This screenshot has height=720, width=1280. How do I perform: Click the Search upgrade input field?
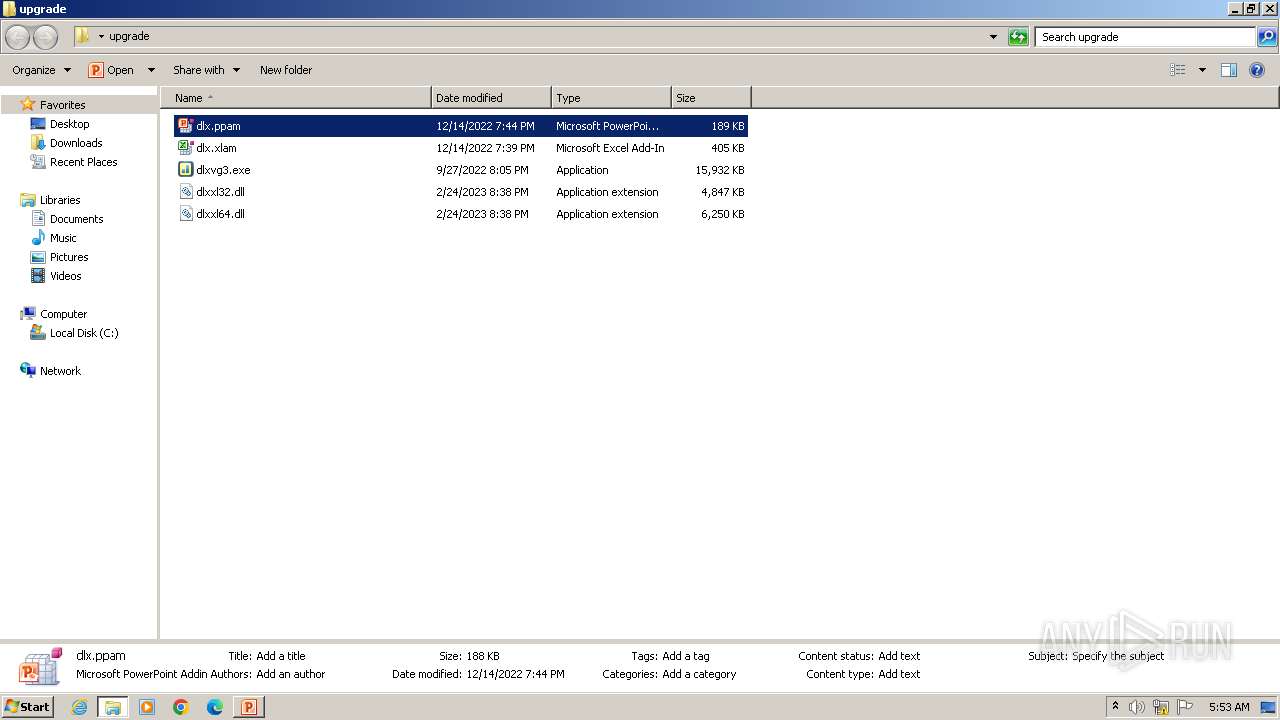[x=1146, y=37]
